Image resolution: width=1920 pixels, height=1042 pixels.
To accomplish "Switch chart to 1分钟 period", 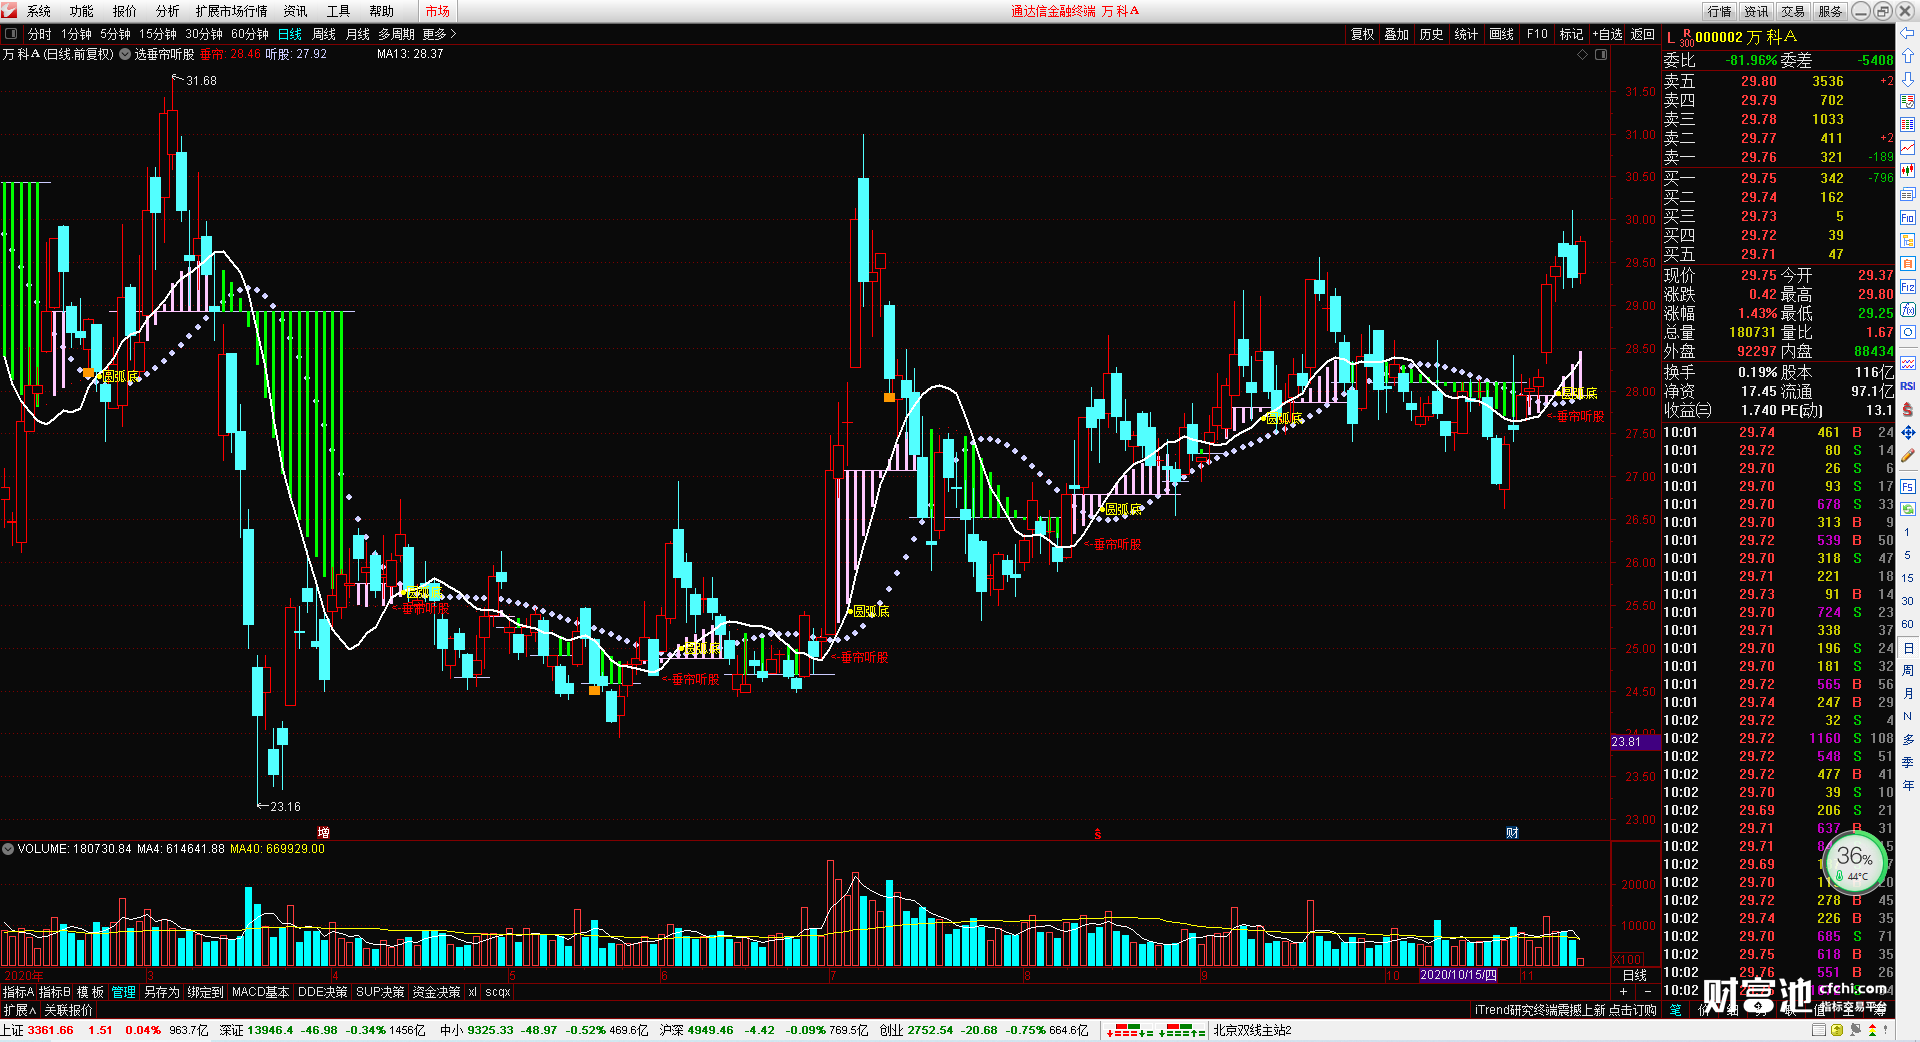I will click(76, 34).
